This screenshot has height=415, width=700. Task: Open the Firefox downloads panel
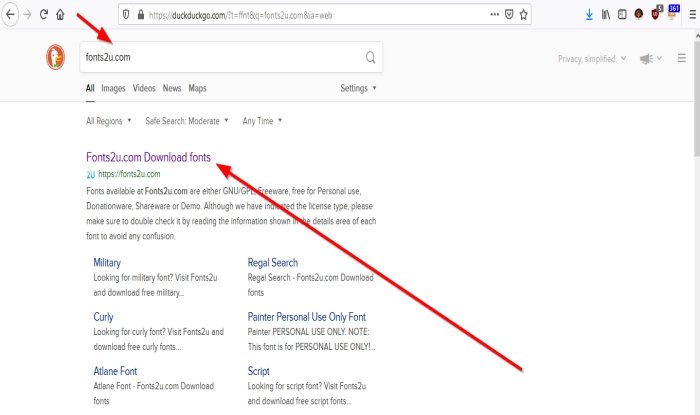588,16
